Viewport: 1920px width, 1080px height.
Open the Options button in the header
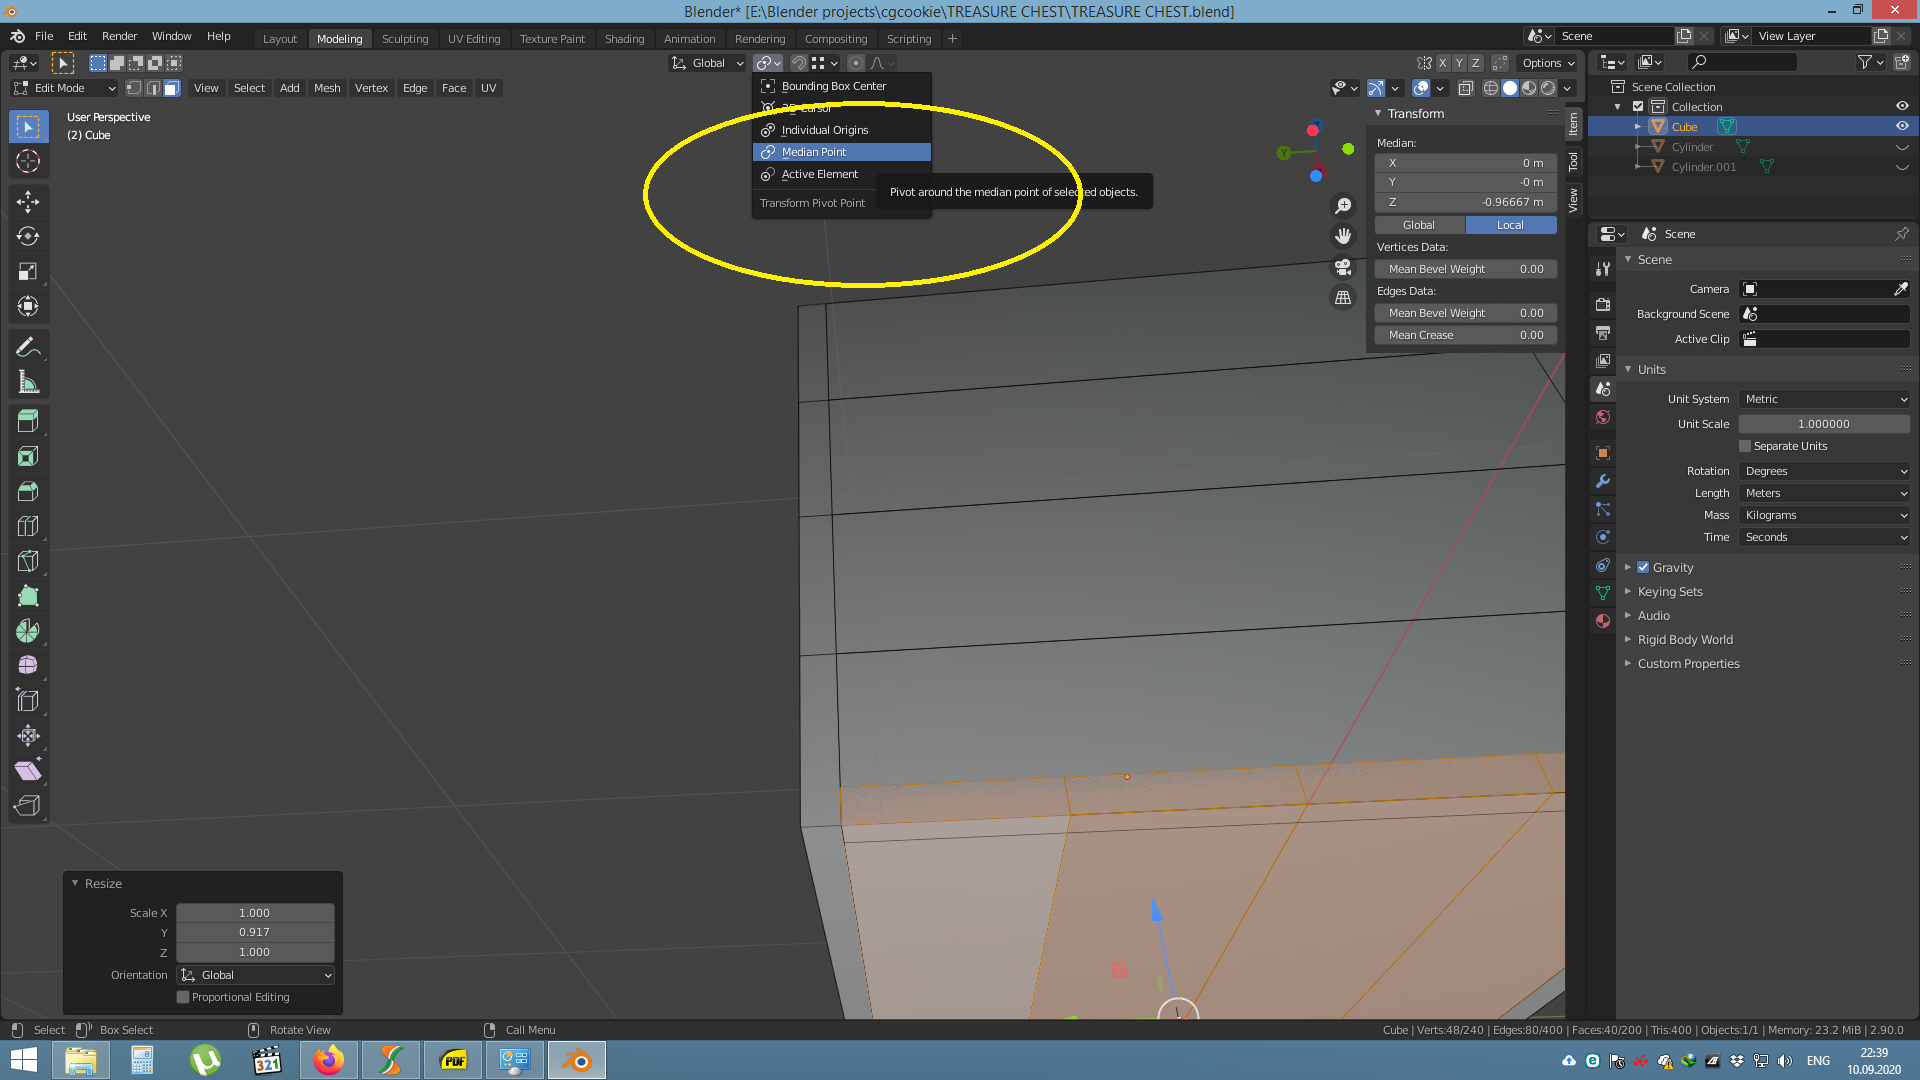pyautogui.click(x=1546, y=62)
